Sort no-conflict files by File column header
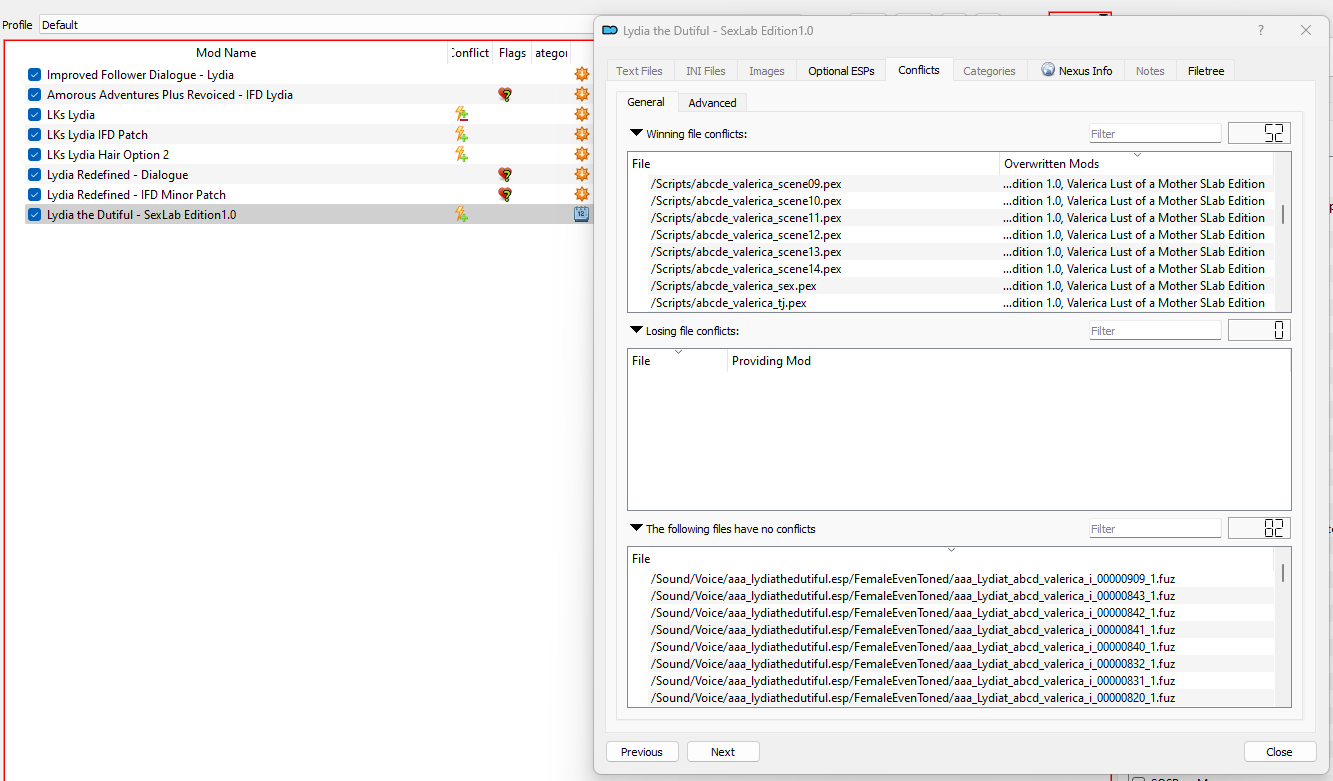The width and height of the screenshot is (1333, 781). pos(951,558)
